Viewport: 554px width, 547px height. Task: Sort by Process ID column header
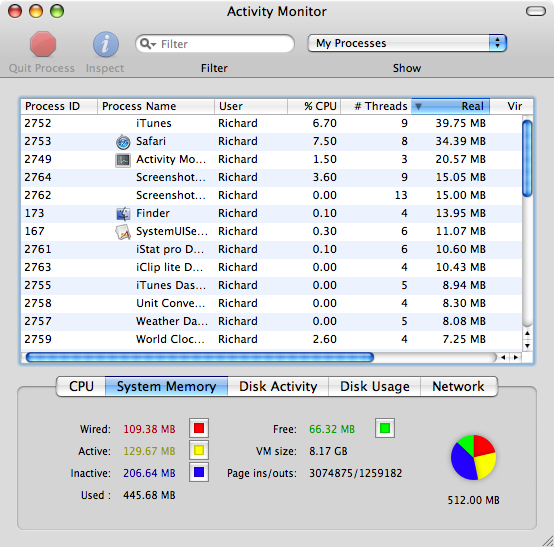pyautogui.click(x=59, y=106)
